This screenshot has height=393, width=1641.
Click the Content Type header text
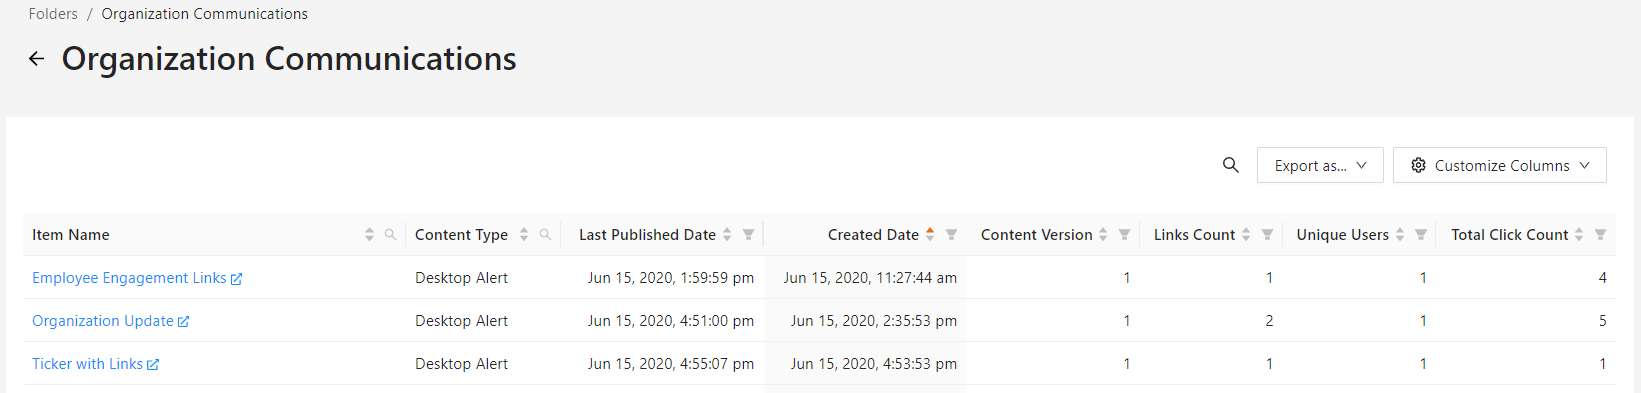[x=461, y=235]
